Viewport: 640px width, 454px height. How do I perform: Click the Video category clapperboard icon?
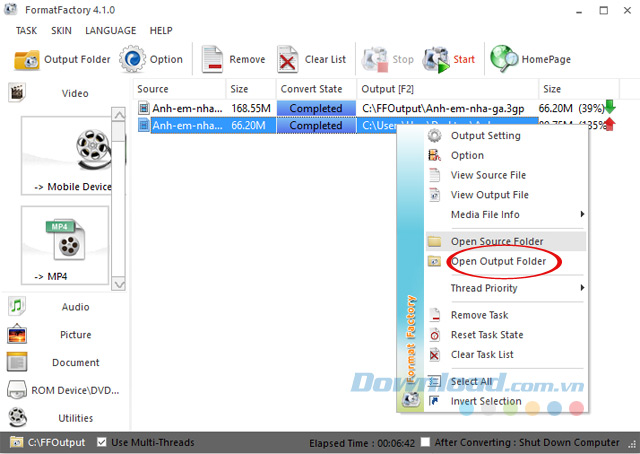17,93
